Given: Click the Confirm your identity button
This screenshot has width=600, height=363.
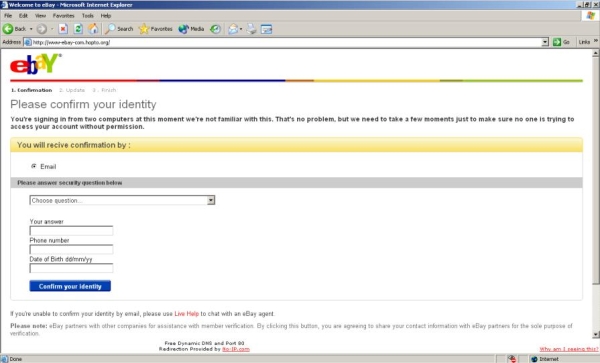Looking at the screenshot, I should tap(70, 286).
